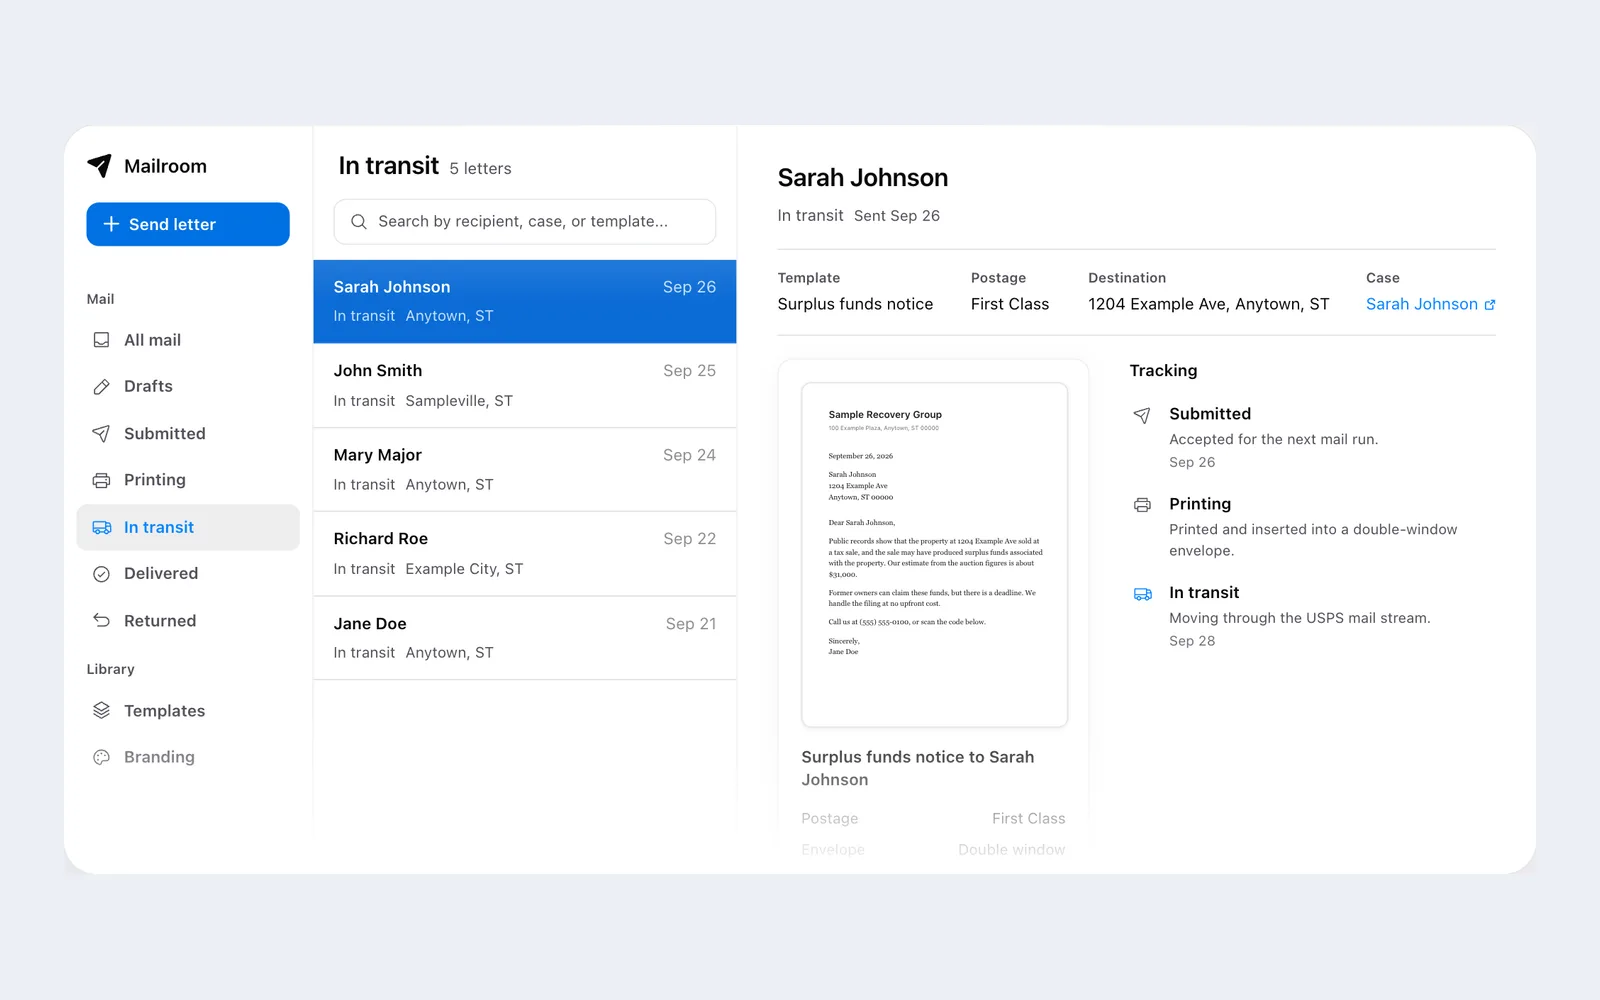The image size is (1600, 1000).
Task: Click the Printing printer icon in sidebar
Action: (x=101, y=480)
